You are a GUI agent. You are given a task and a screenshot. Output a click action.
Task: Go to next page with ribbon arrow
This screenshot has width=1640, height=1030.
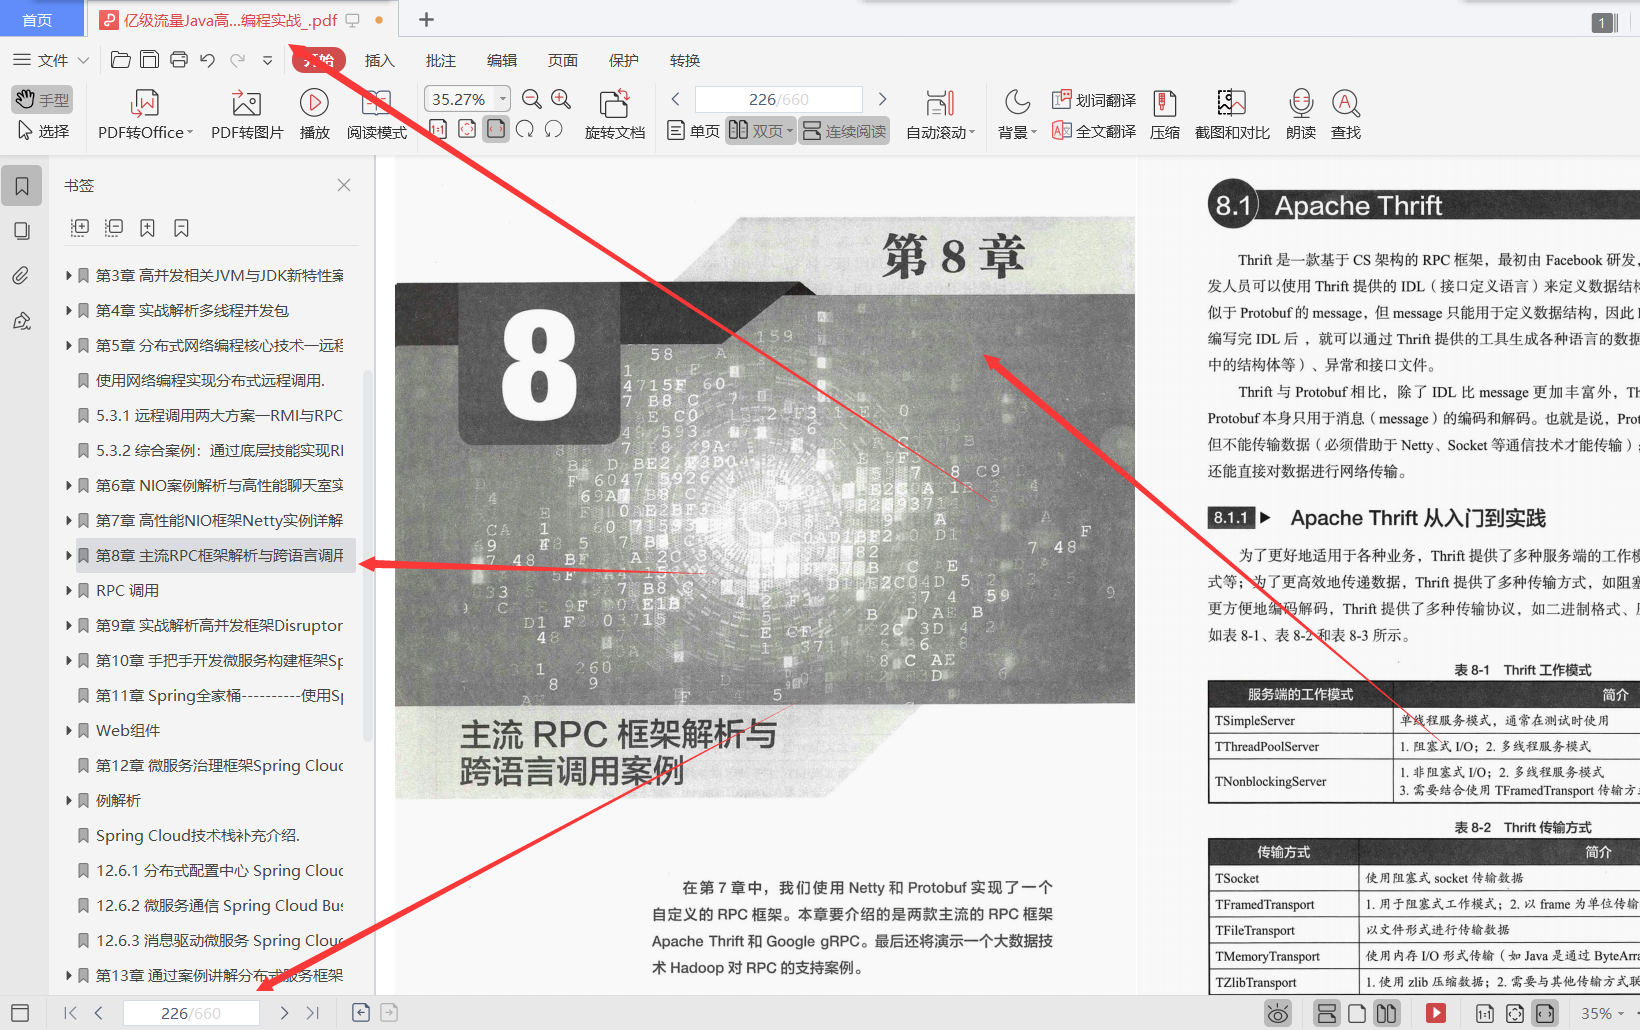882,99
